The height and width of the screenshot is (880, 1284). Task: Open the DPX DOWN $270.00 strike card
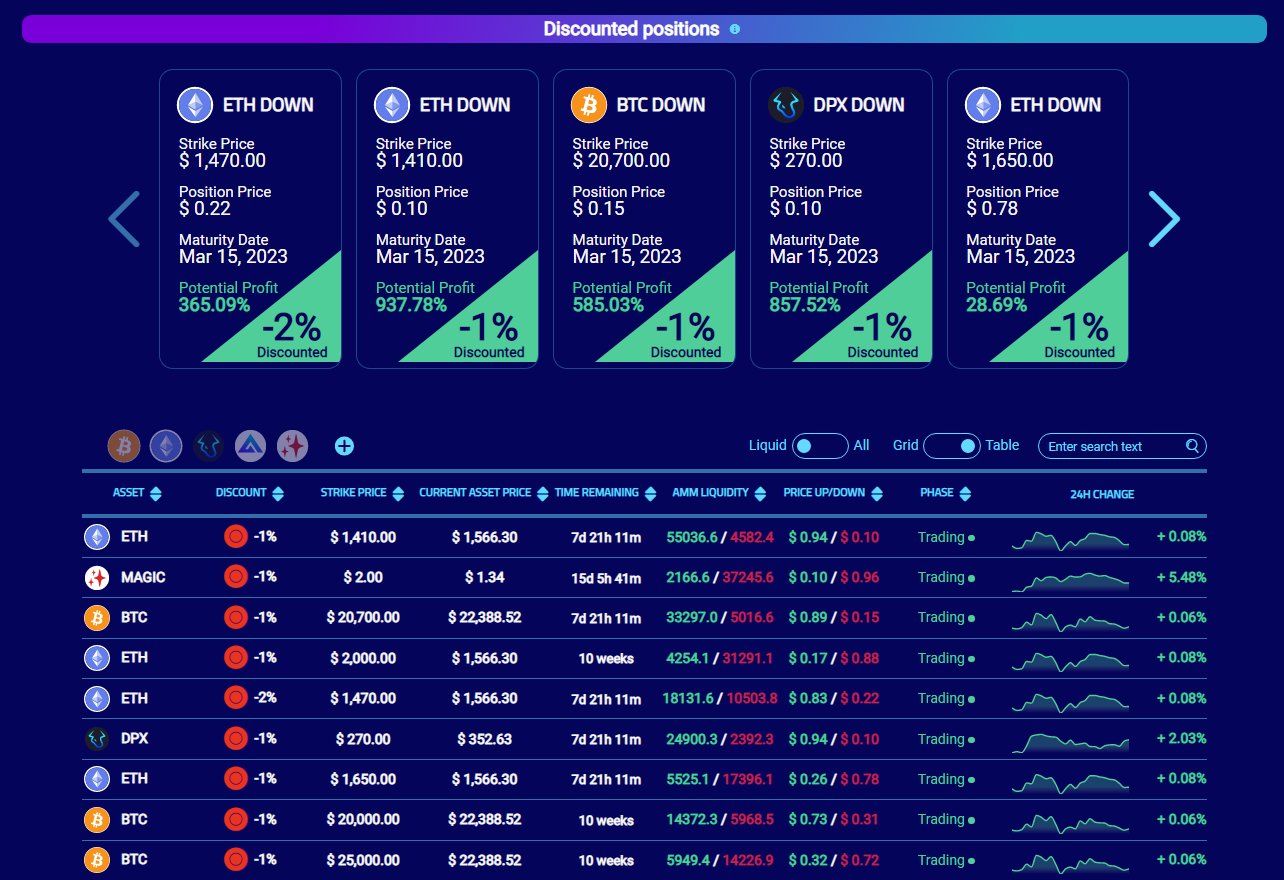point(841,219)
